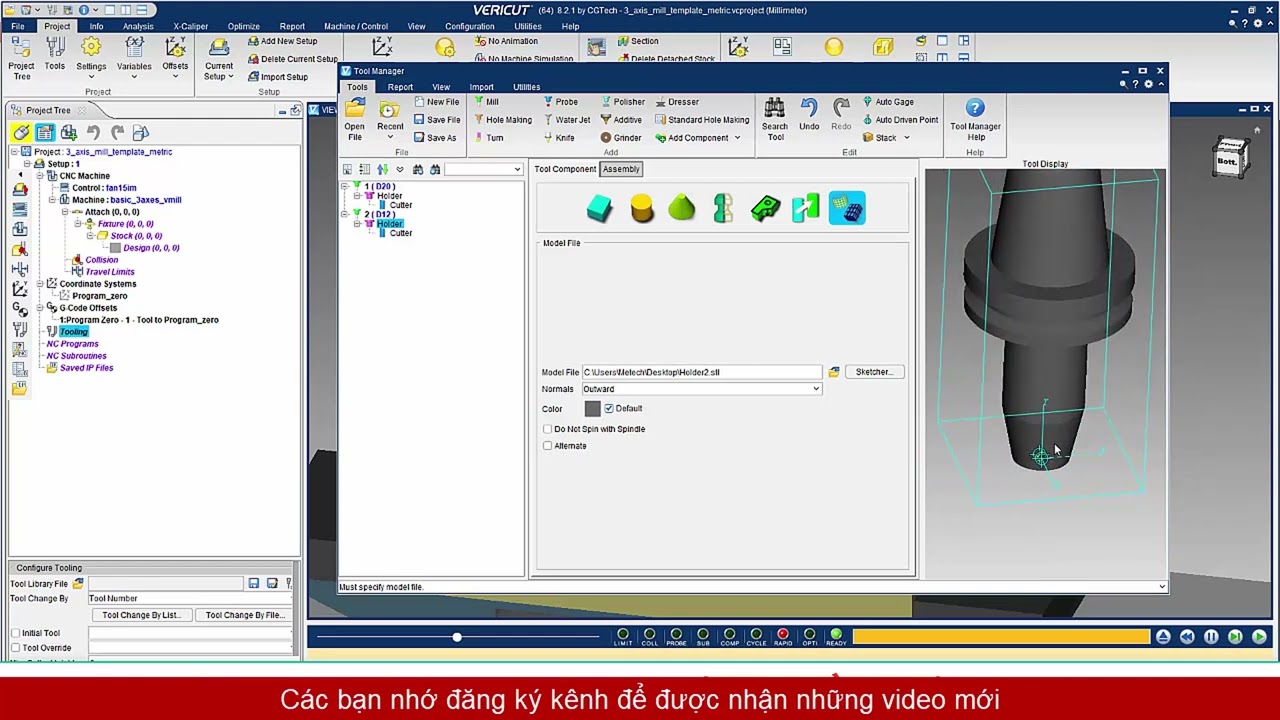1280x720 pixels.
Task: Click Auto Driven Point
Action: click(900, 120)
